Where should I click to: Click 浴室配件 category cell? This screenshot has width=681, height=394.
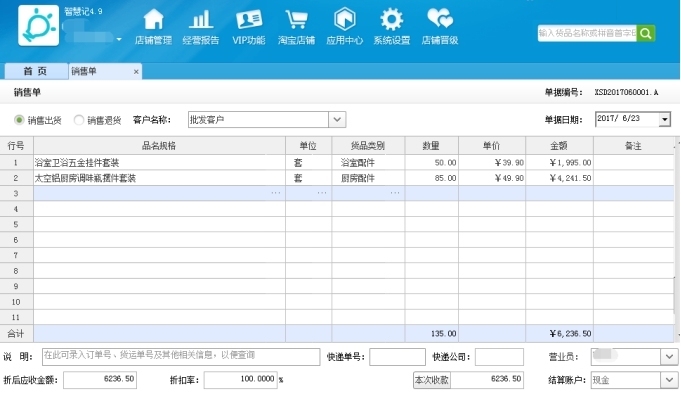tap(368, 163)
